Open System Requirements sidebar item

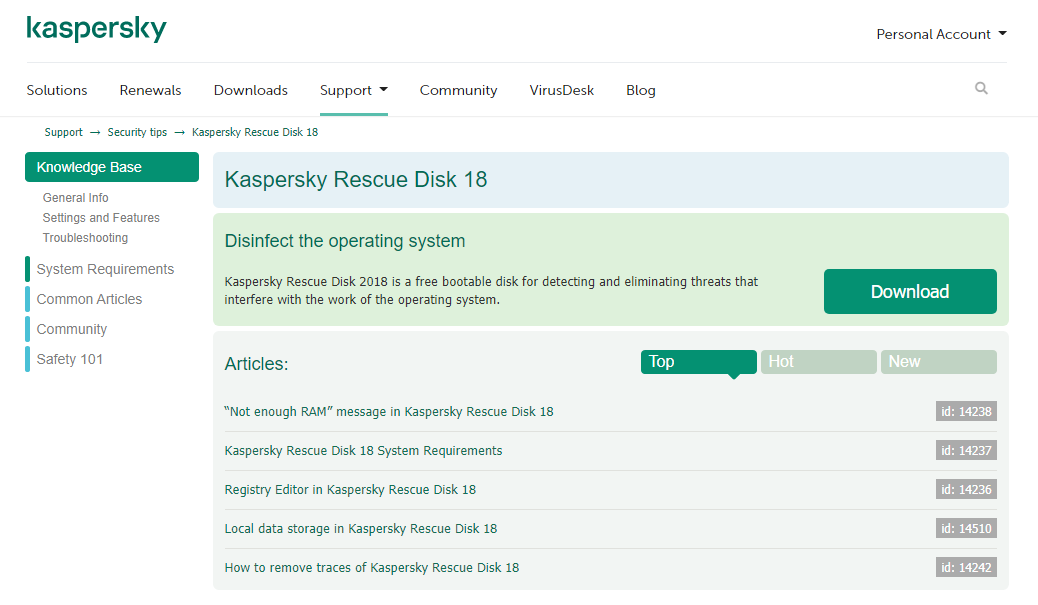coord(105,269)
